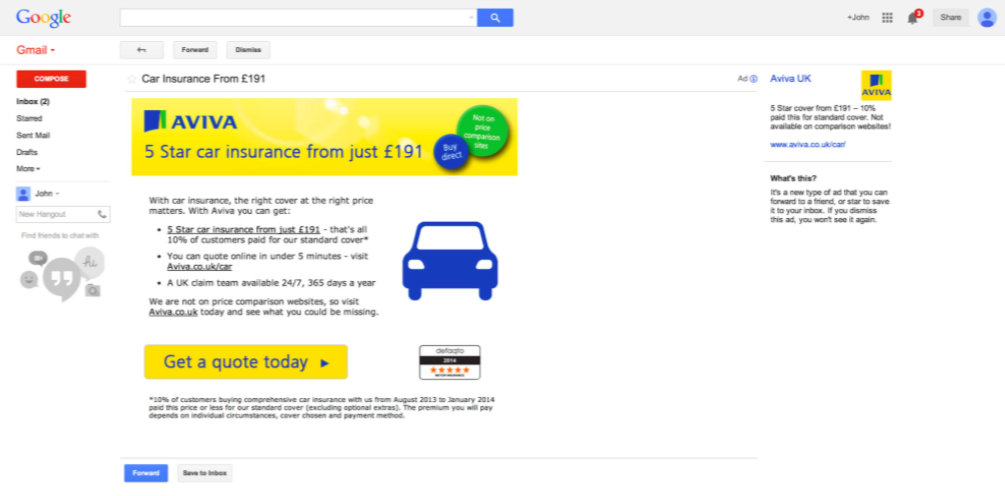Click the blue Forward button at bottom
1005x496 pixels.
click(146, 473)
